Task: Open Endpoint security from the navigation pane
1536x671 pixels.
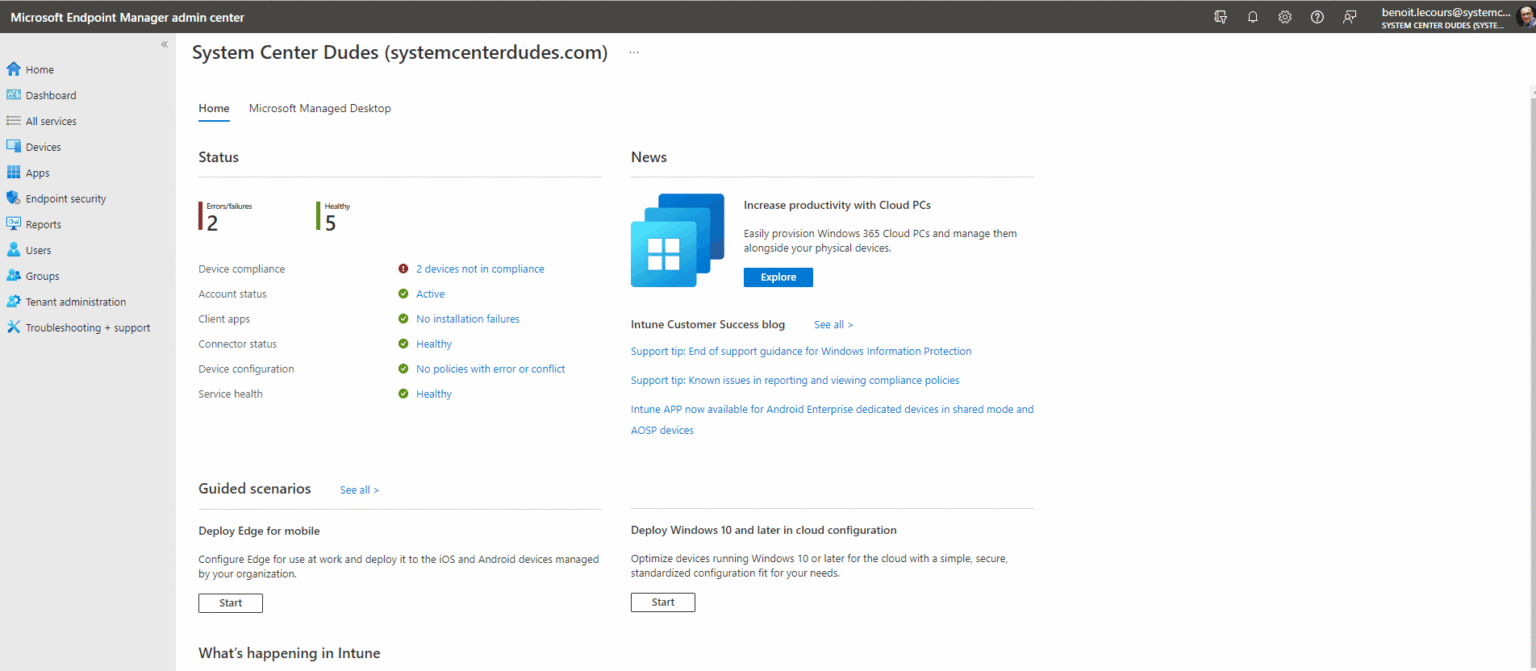Action: [x=62, y=198]
